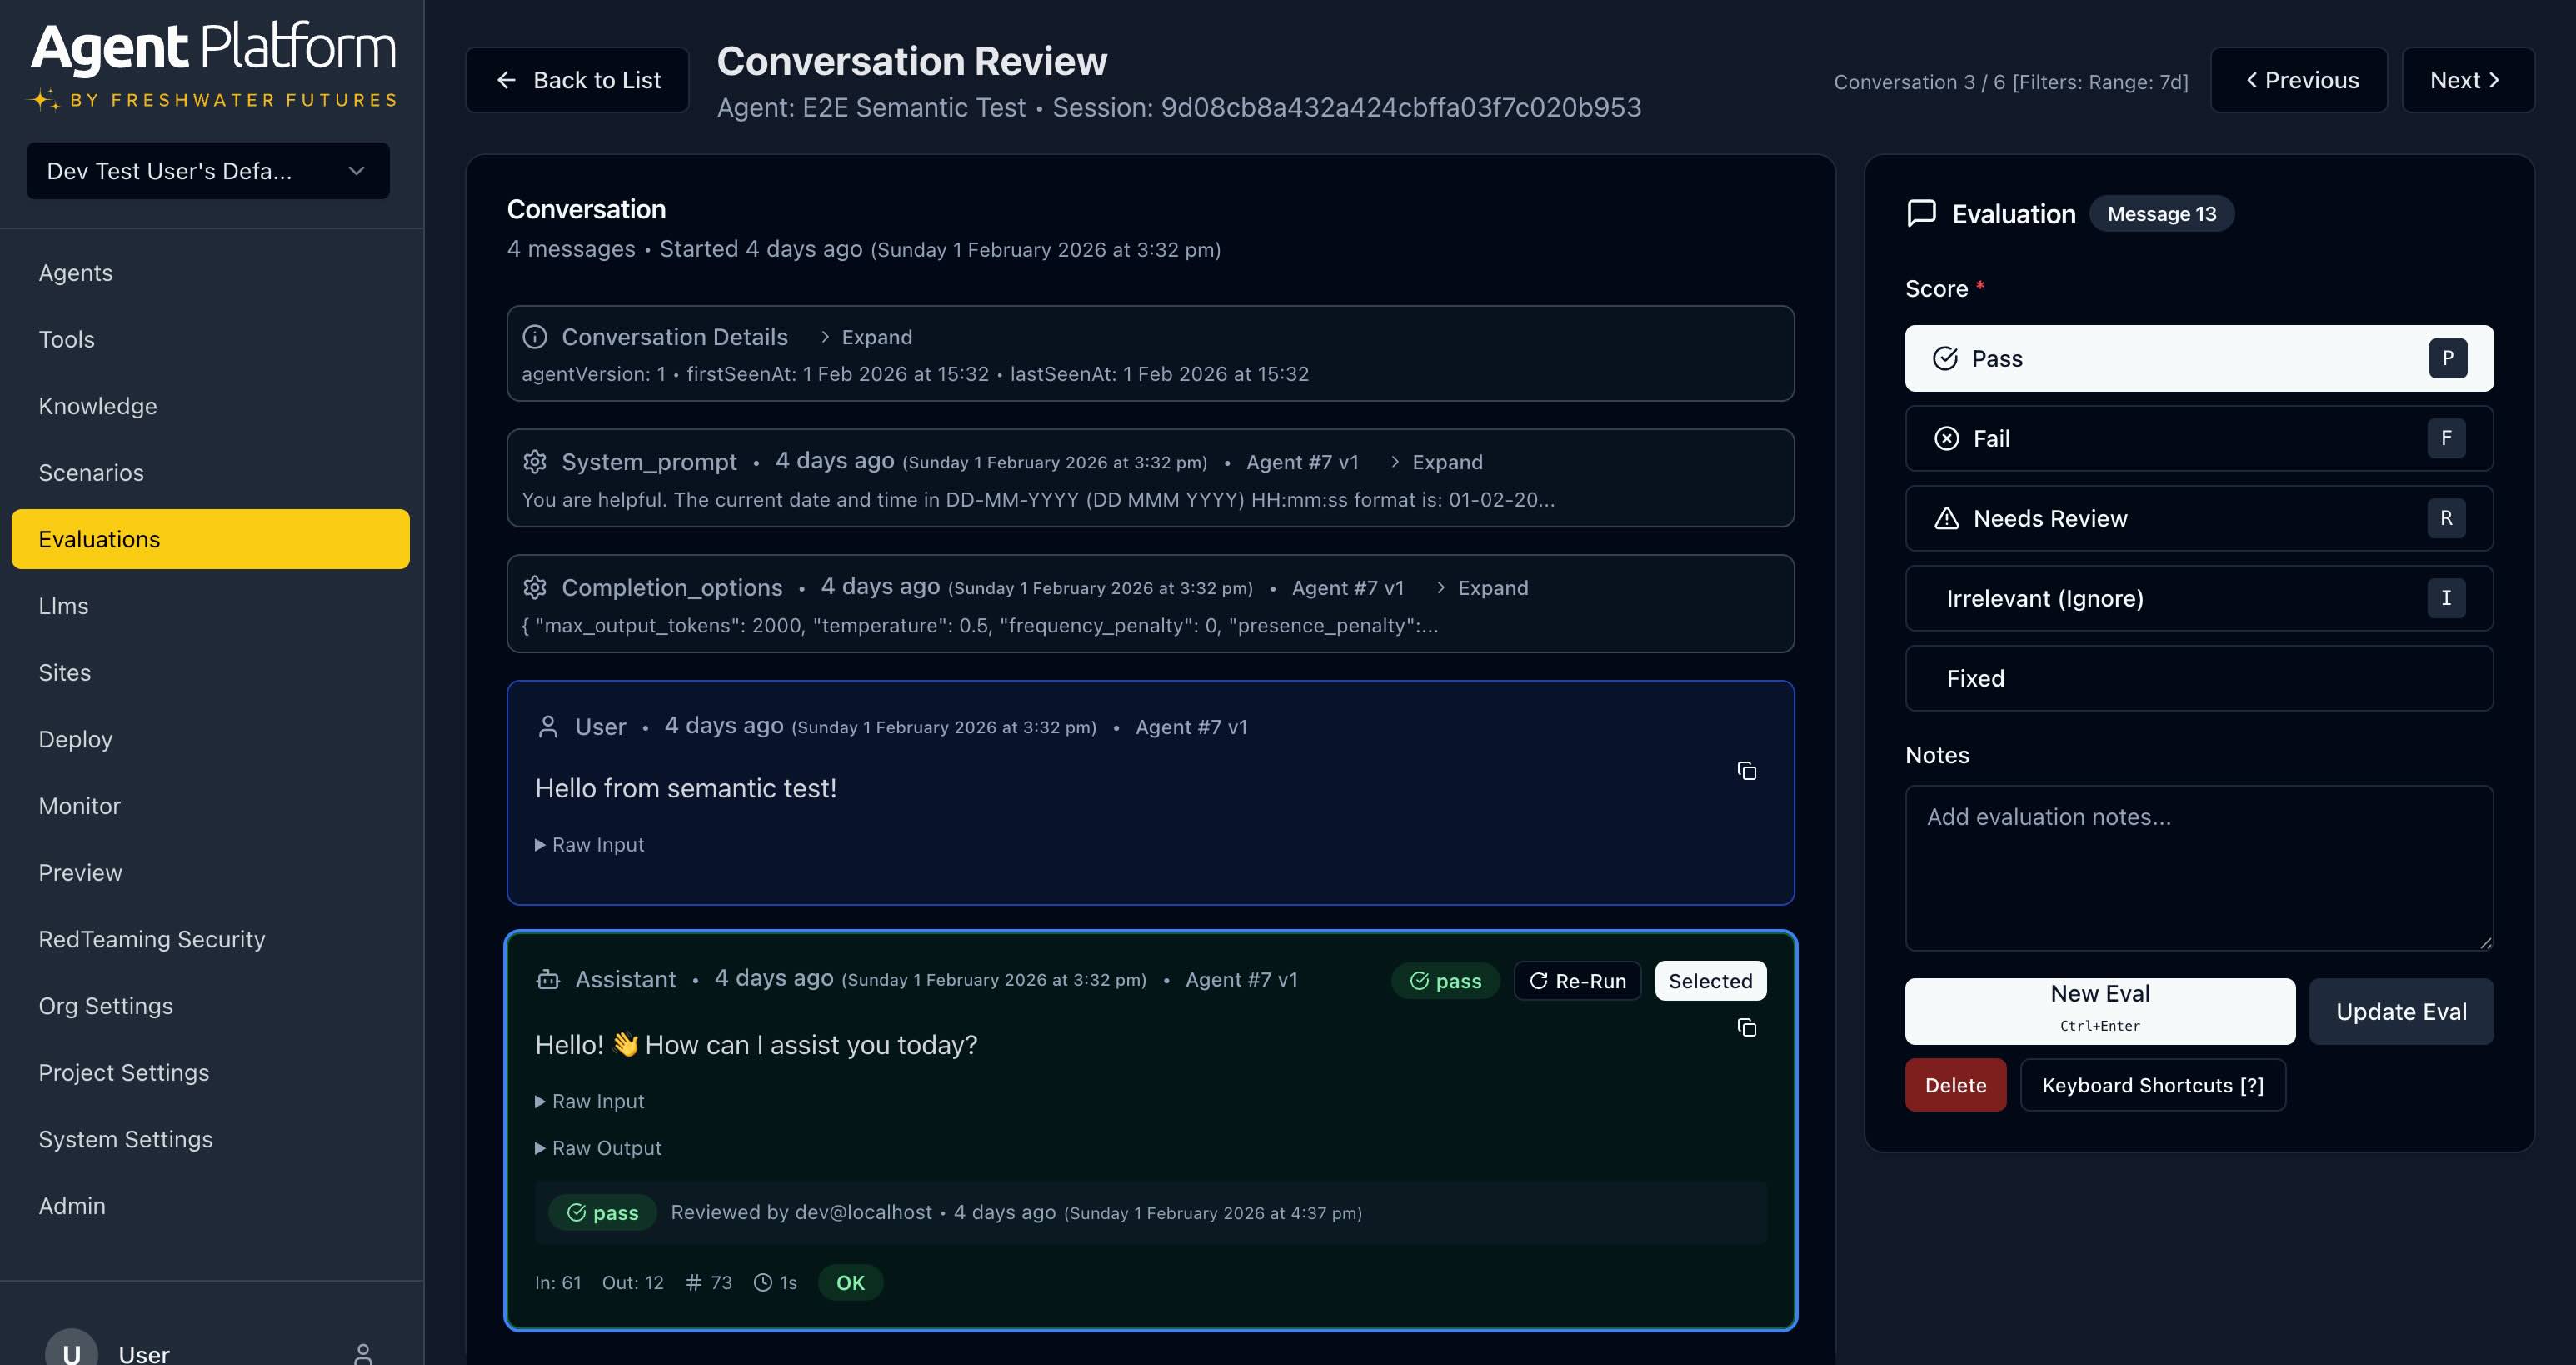Viewport: 2576px width, 1365px height.
Task: Click into the evaluation notes field
Action: point(2198,867)
